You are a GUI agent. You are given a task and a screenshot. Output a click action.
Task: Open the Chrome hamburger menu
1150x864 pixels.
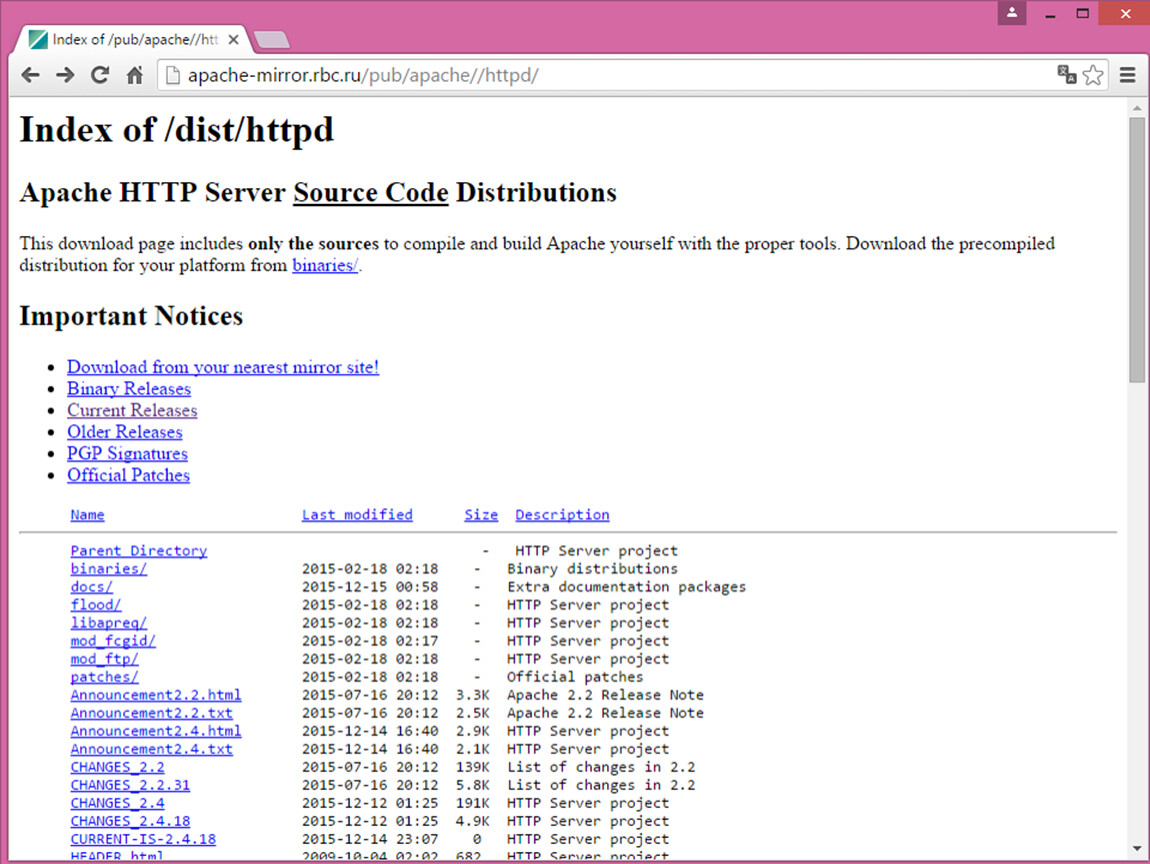[1128, 75]
